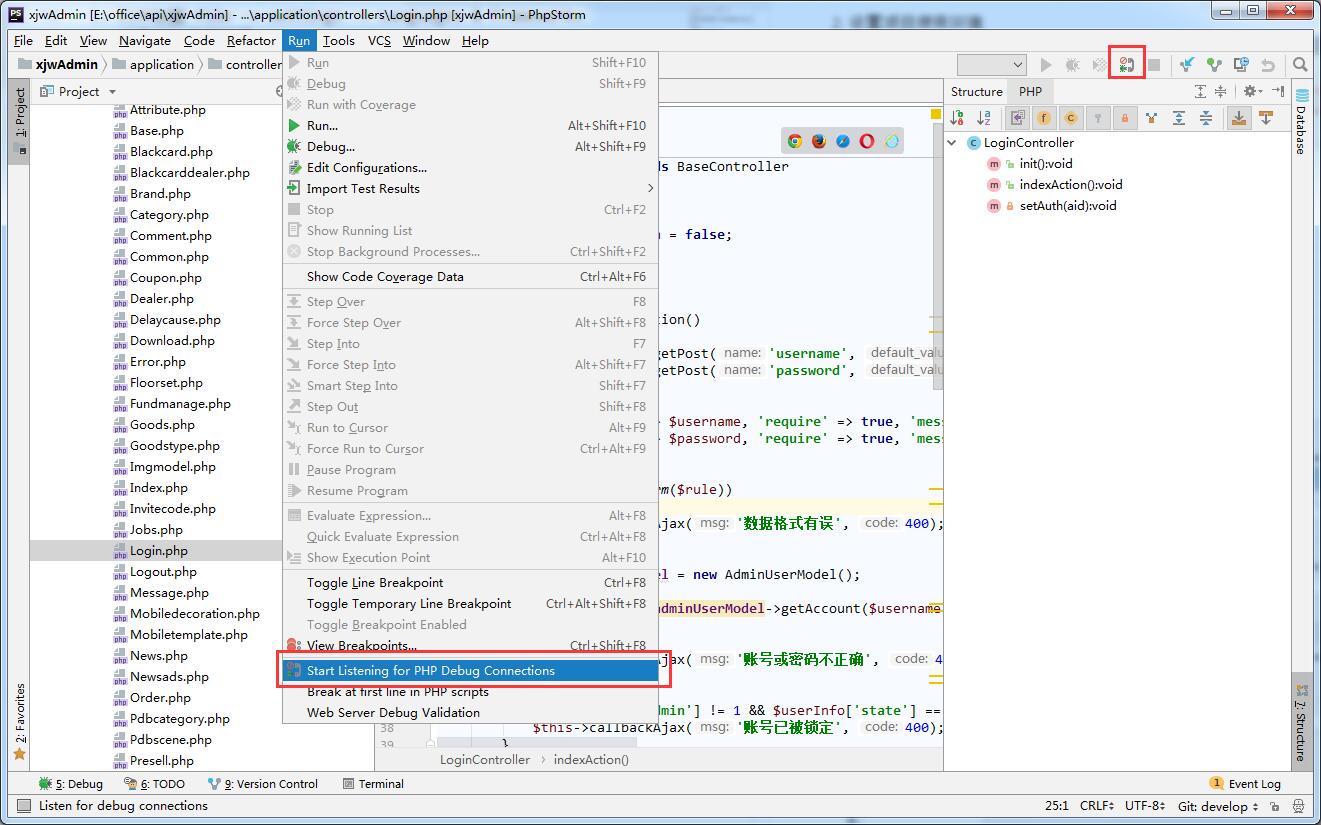Image resolution: width=1321 pixels, height=825 pixels.
Task: Open the 6: TODO tool window
Action: tap(155, 784)
